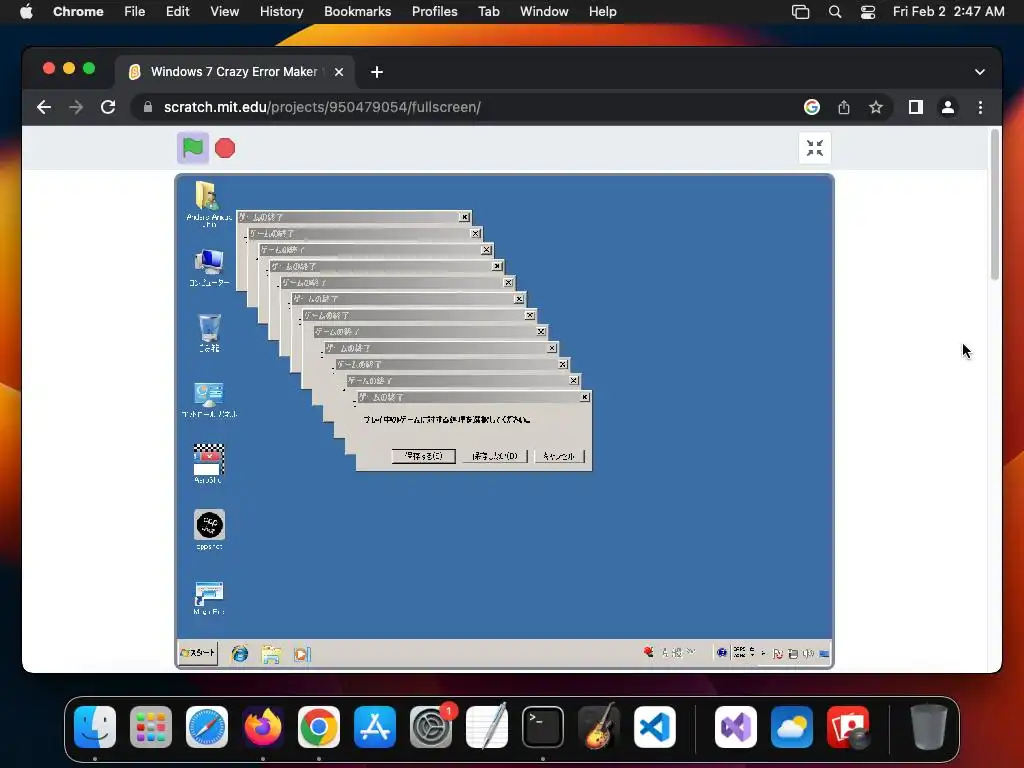Go back in Chrome
Screen dimensions: 1024x768
click(x=44, y=107)
